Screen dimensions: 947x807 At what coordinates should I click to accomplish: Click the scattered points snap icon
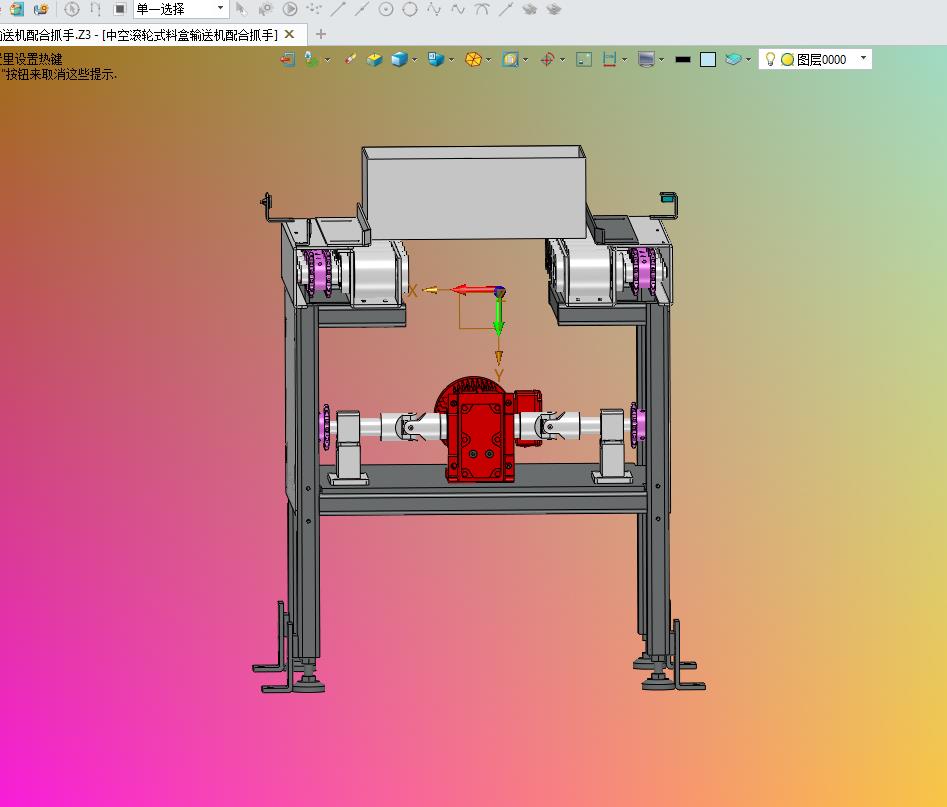tap(314, 9)
